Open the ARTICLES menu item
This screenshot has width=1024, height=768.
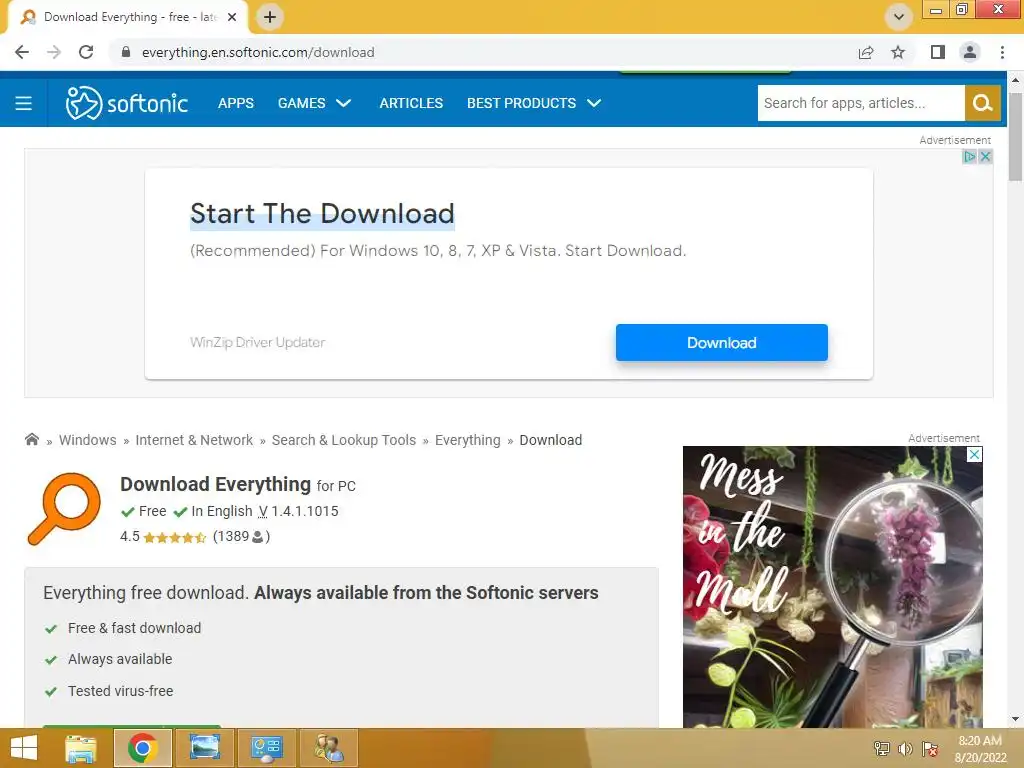[411, 103]
